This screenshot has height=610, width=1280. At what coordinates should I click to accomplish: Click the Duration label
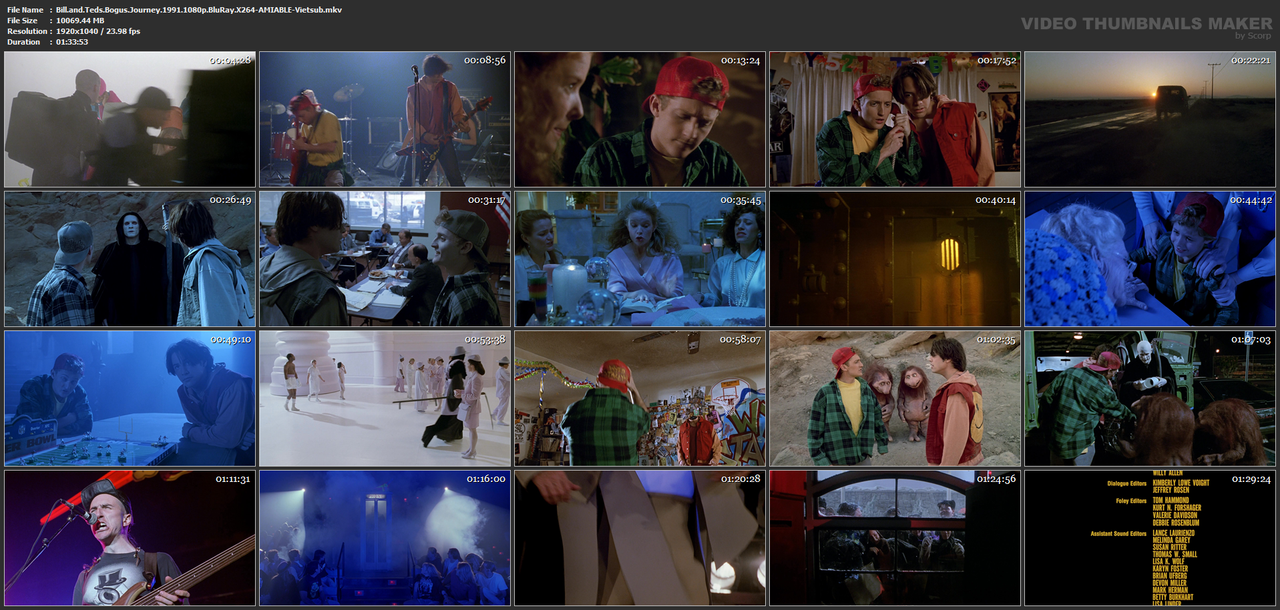pyautogui.click(x=23, y=42)
